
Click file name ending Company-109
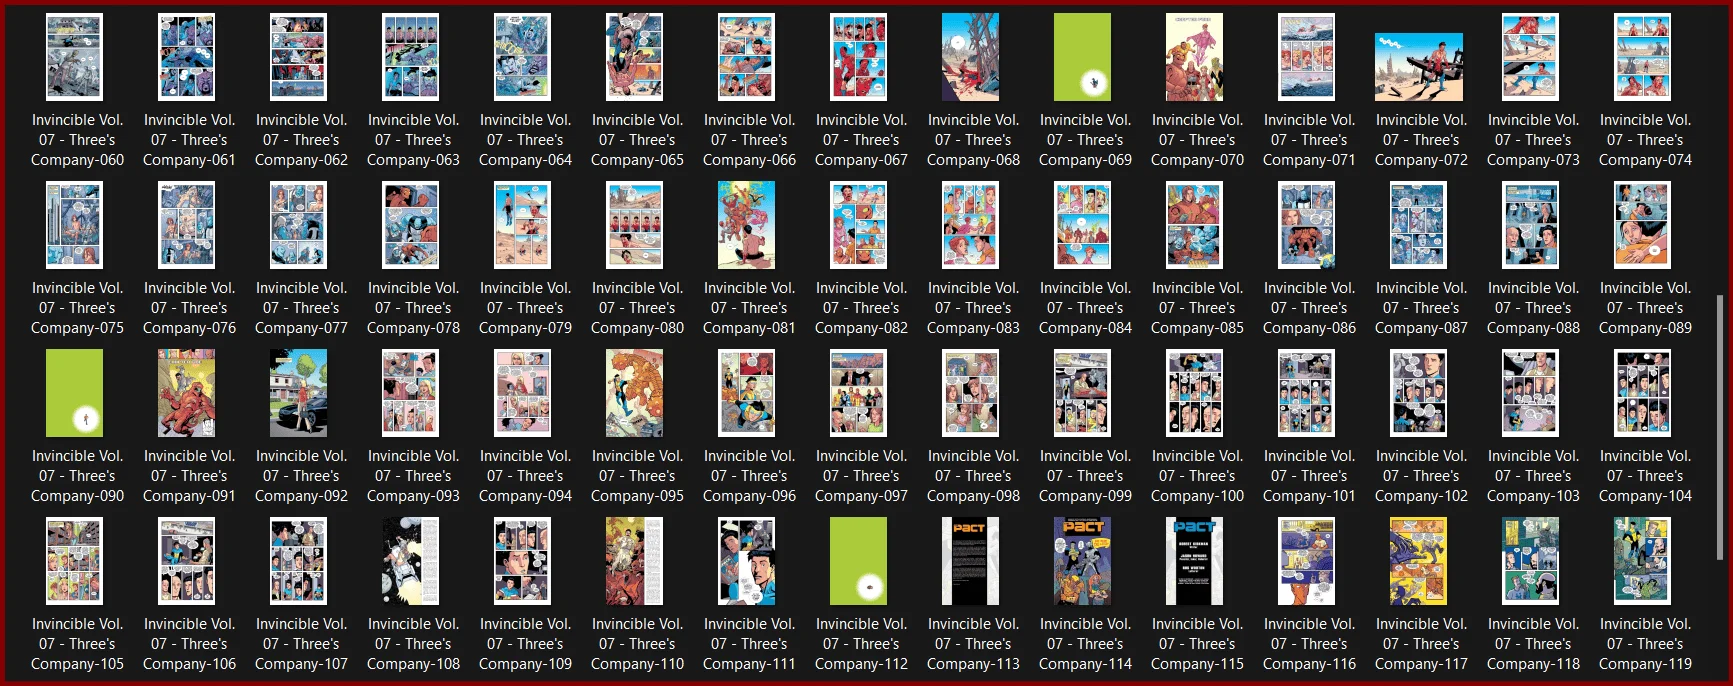click(525, 644)
